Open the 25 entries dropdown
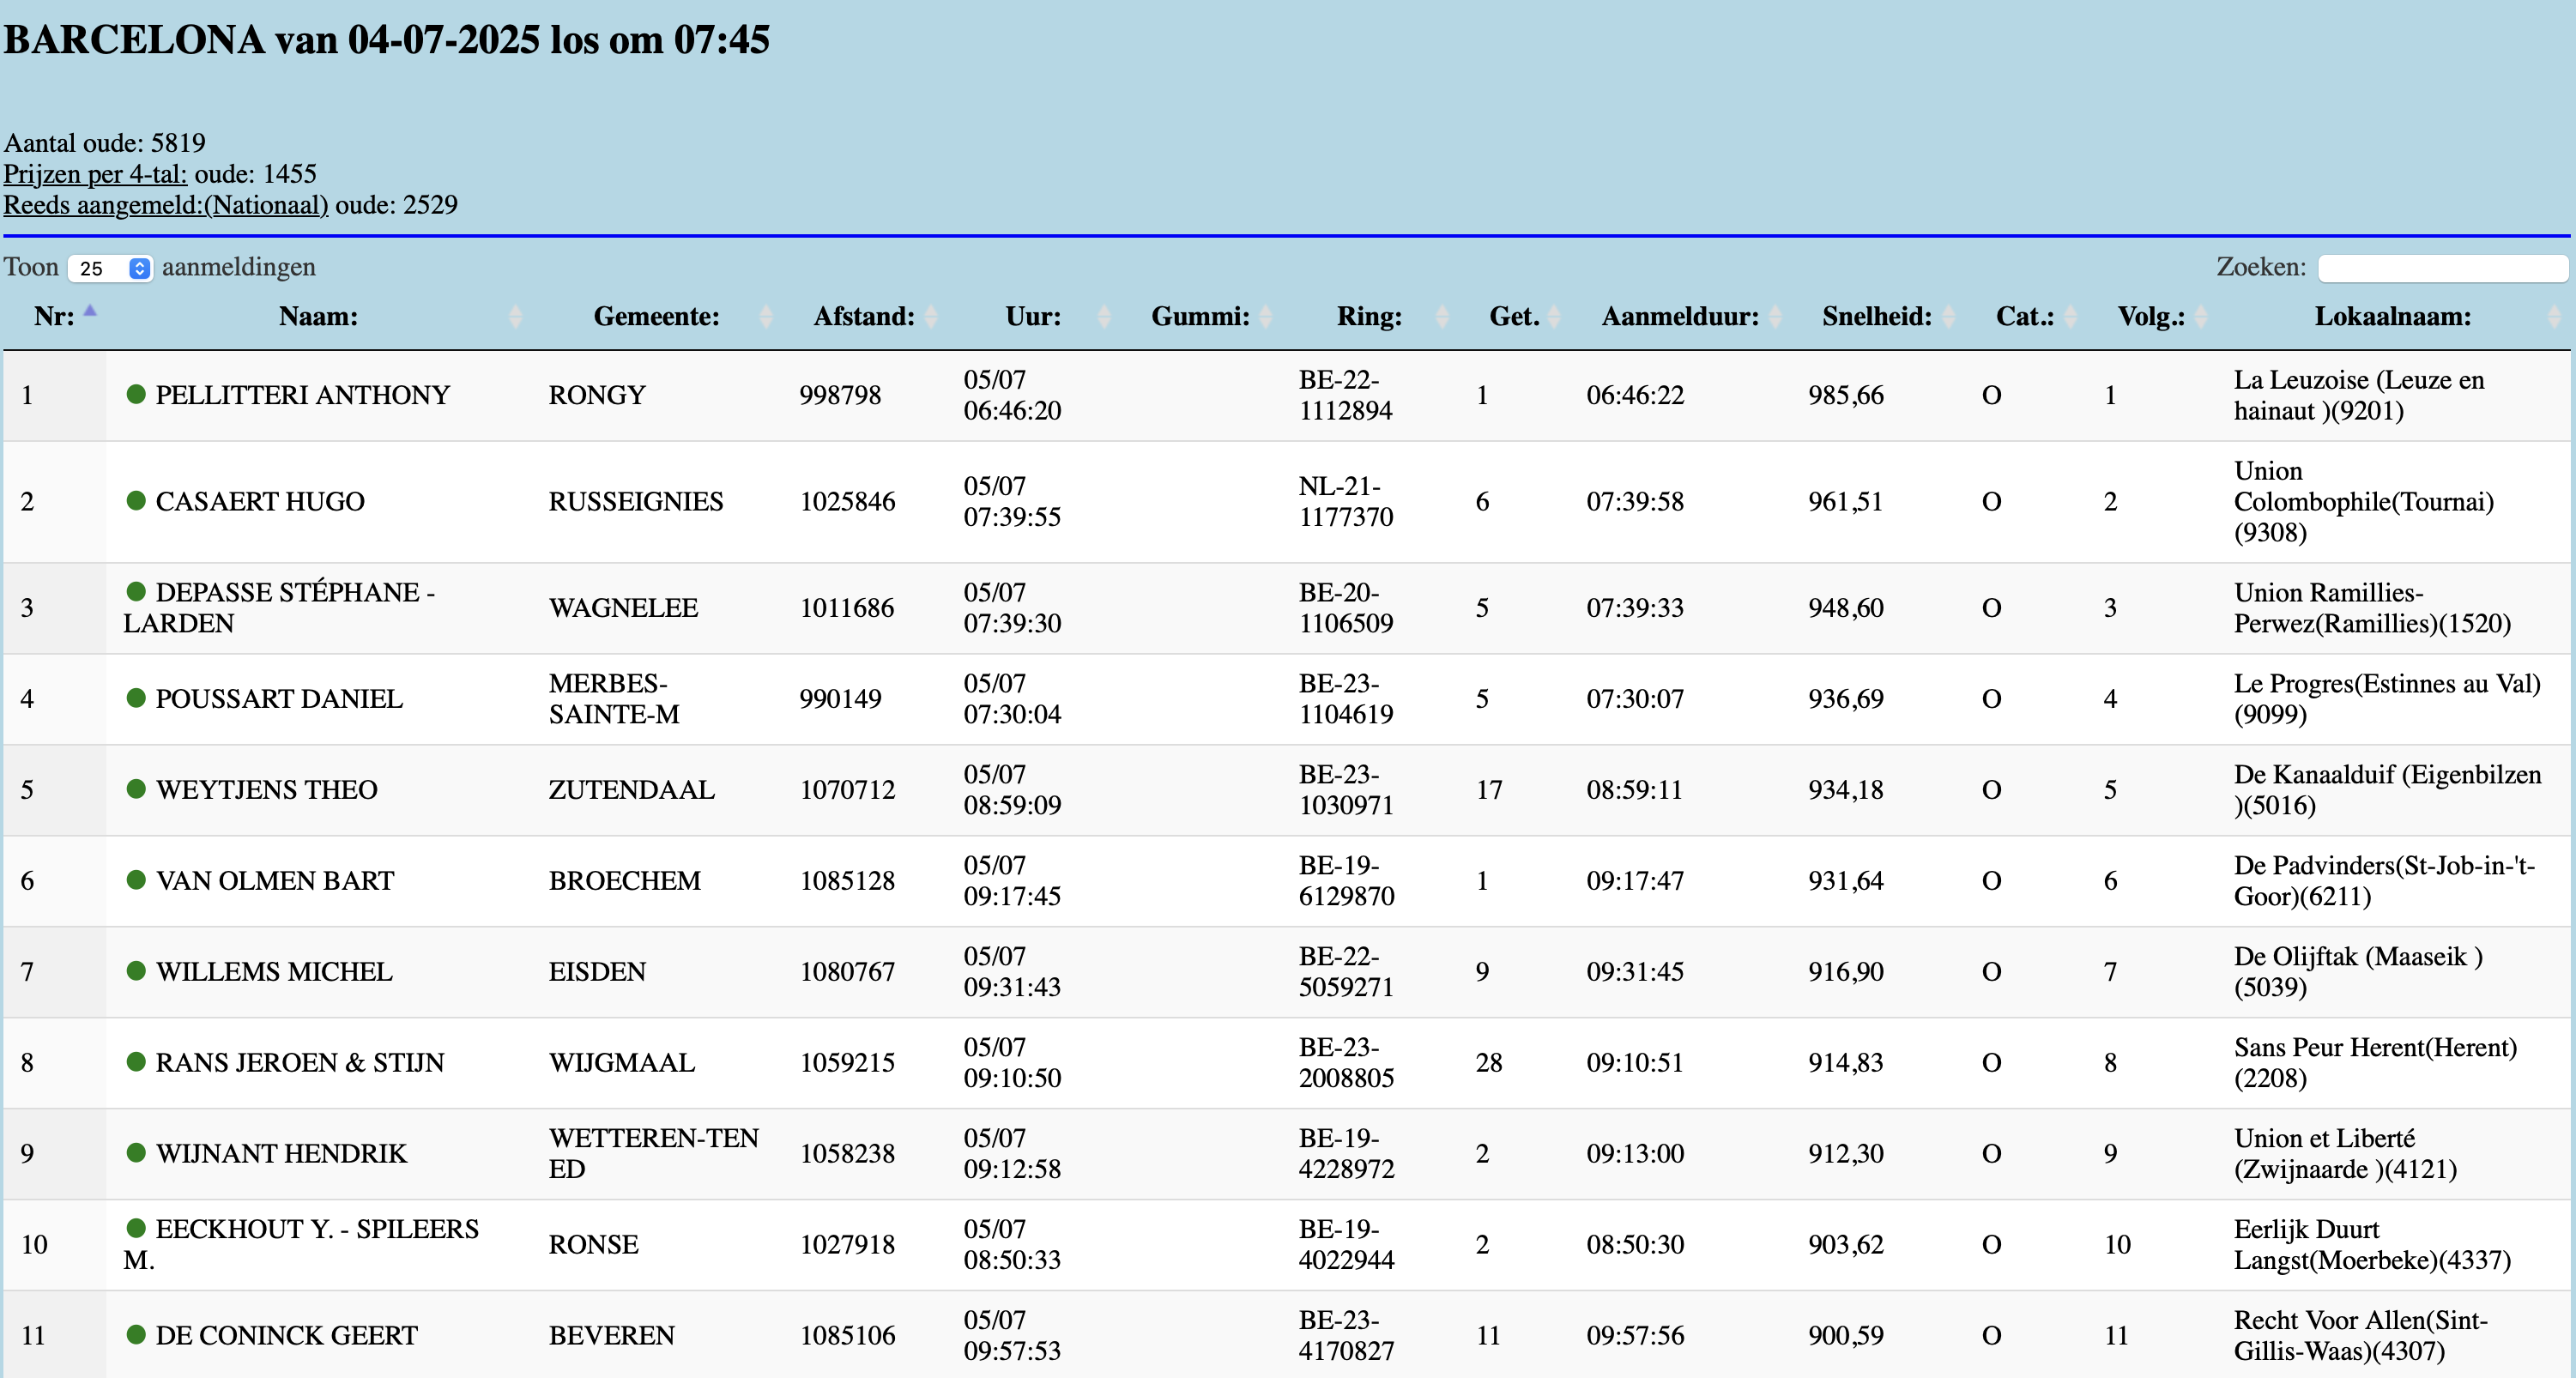The width and height of the screenshot is (2576, 1378). click(110, 268)
